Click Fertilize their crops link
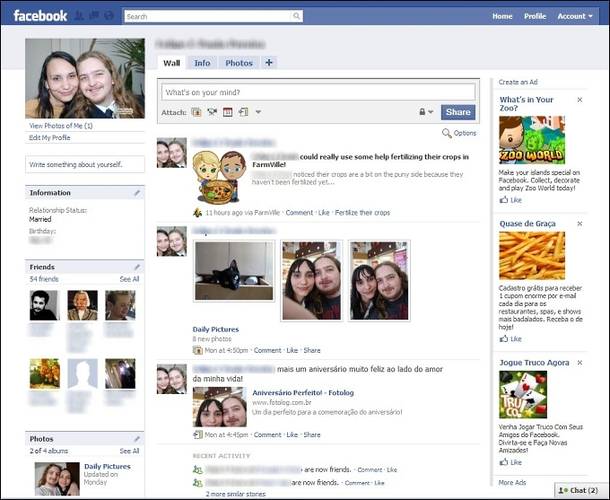Screen dimensions: 610x500 (363, 212)
